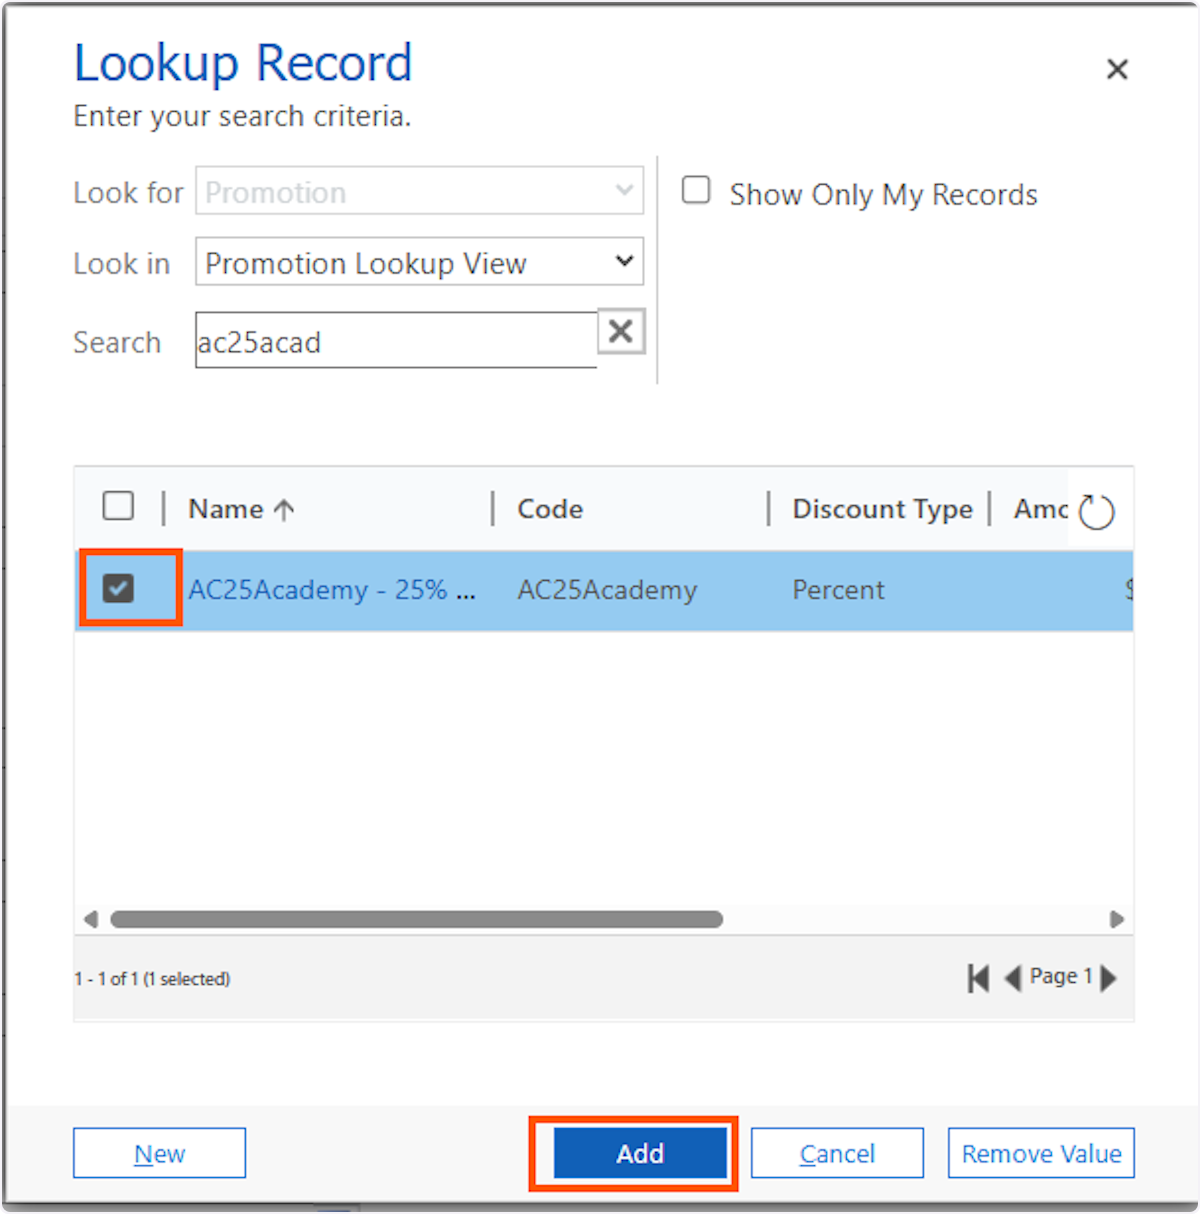The height and width of the screenshot is (1214, 1200).
Task: Click the horizontal scrollbar left arrow
Action: pos(91,919)
